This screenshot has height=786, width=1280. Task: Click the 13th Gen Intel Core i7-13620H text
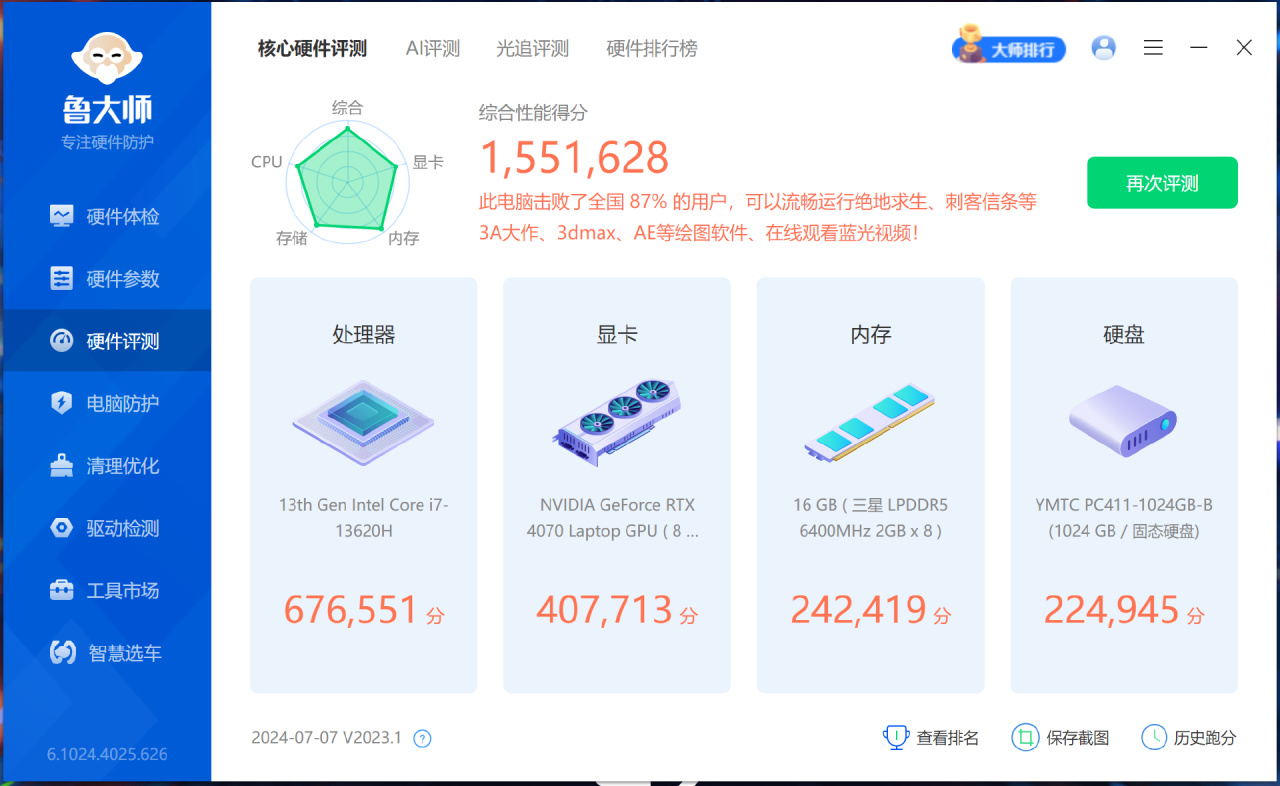[363, 518]
